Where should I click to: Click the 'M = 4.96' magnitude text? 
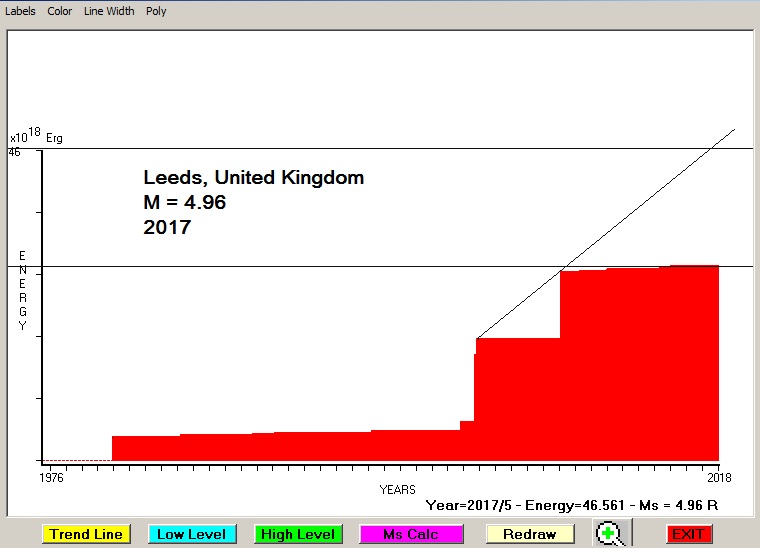(185, 203)
